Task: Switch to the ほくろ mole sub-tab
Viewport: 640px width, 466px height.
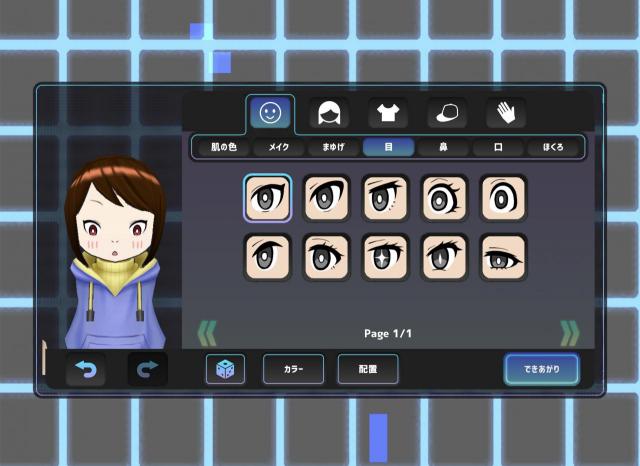Action: pos(553,147)
